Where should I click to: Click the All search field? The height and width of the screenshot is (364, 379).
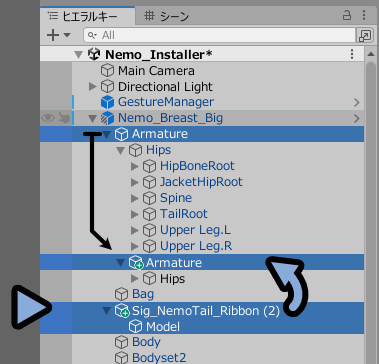pyautogui.click(x=219, y=35)
